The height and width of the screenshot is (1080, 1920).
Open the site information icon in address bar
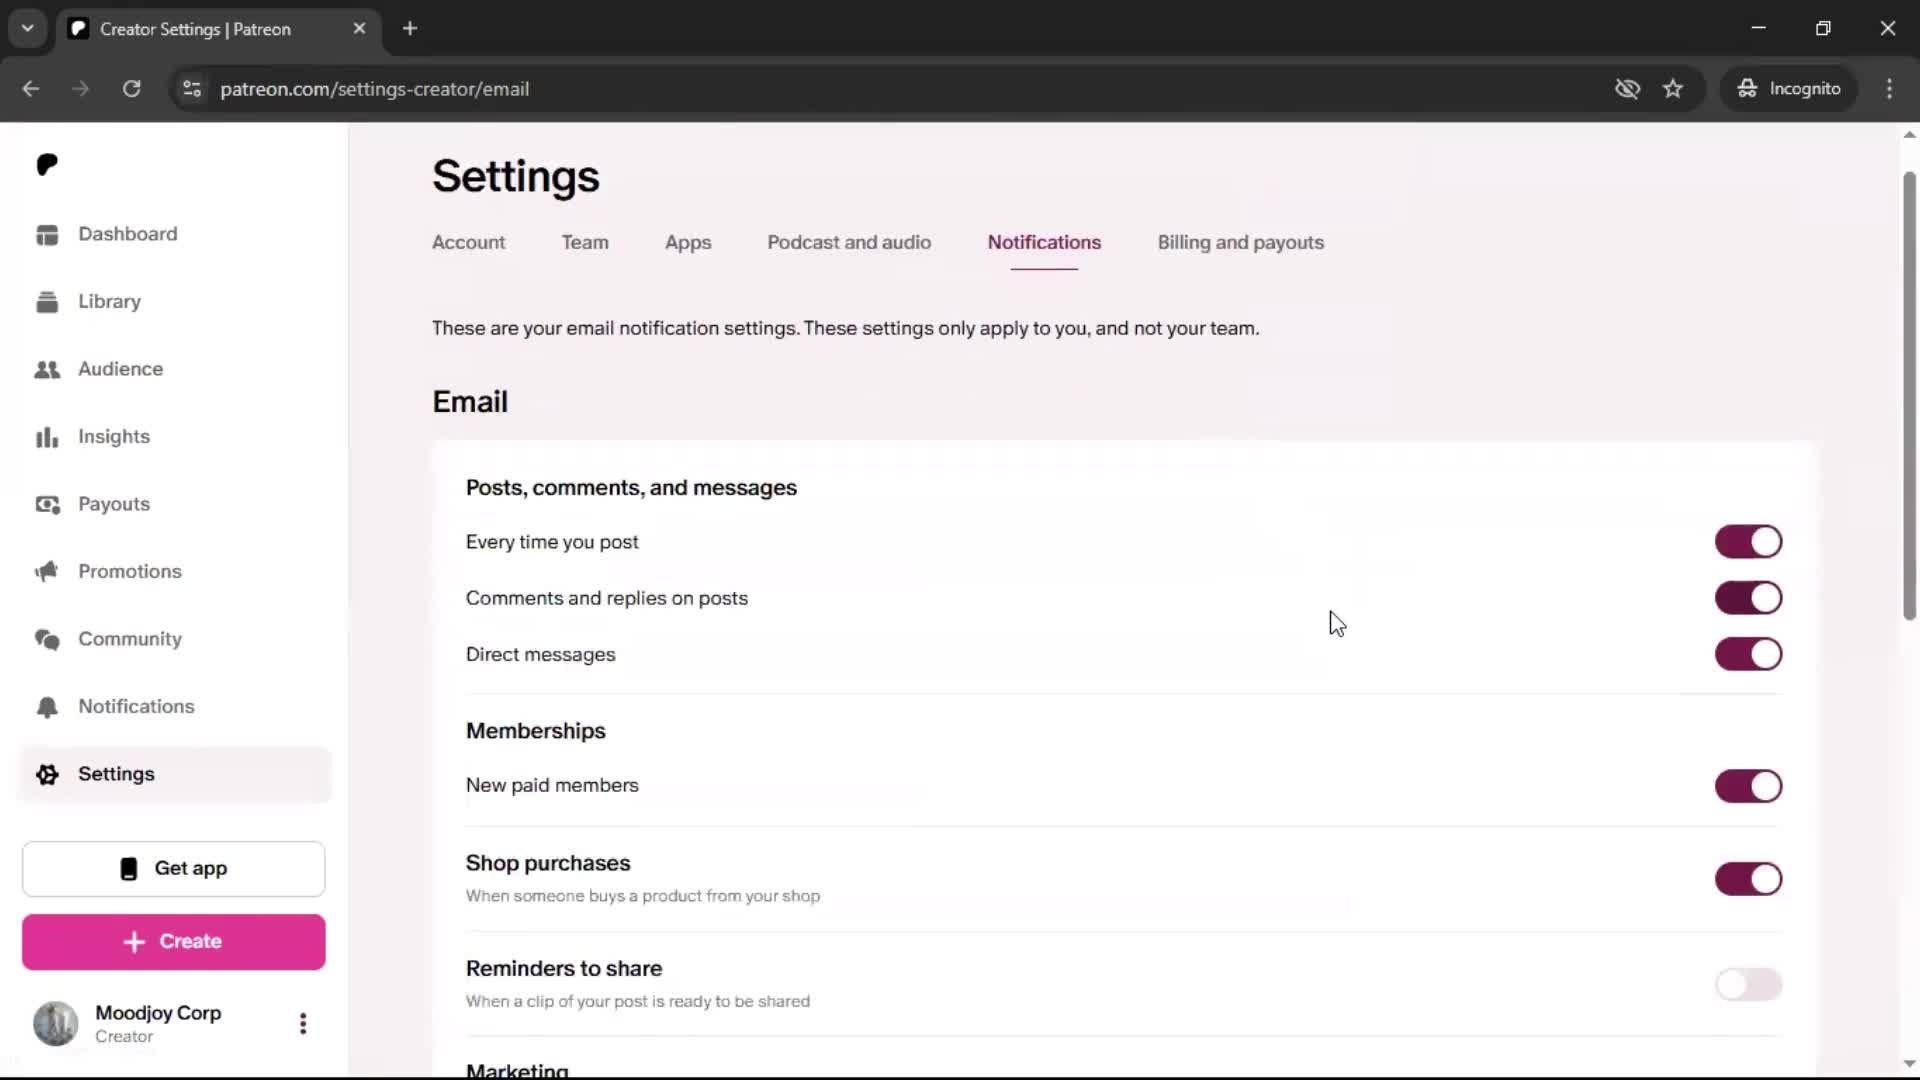[192, 89]
